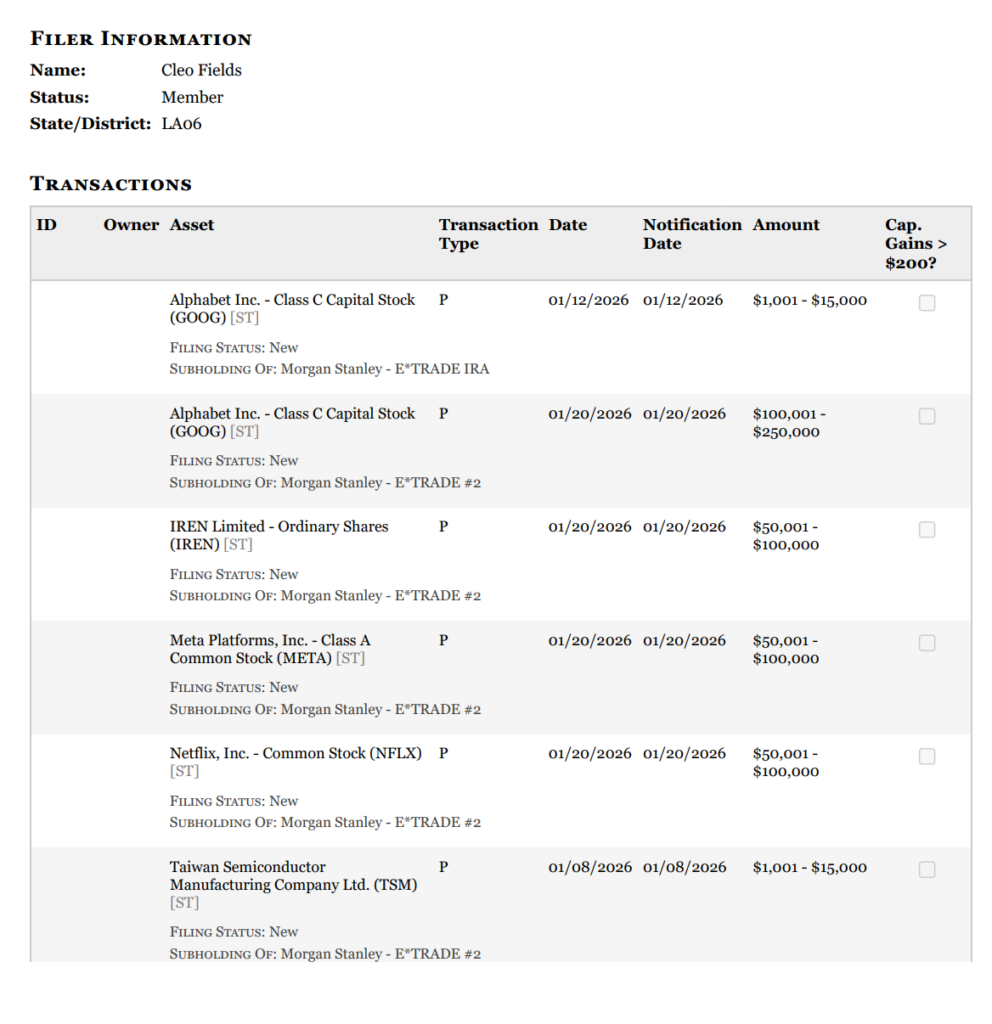Viewport: 992px width, 1024px height.
Task: Click the IREN Limited Ordinary Shares entry
Action: (x=278, y=535)
